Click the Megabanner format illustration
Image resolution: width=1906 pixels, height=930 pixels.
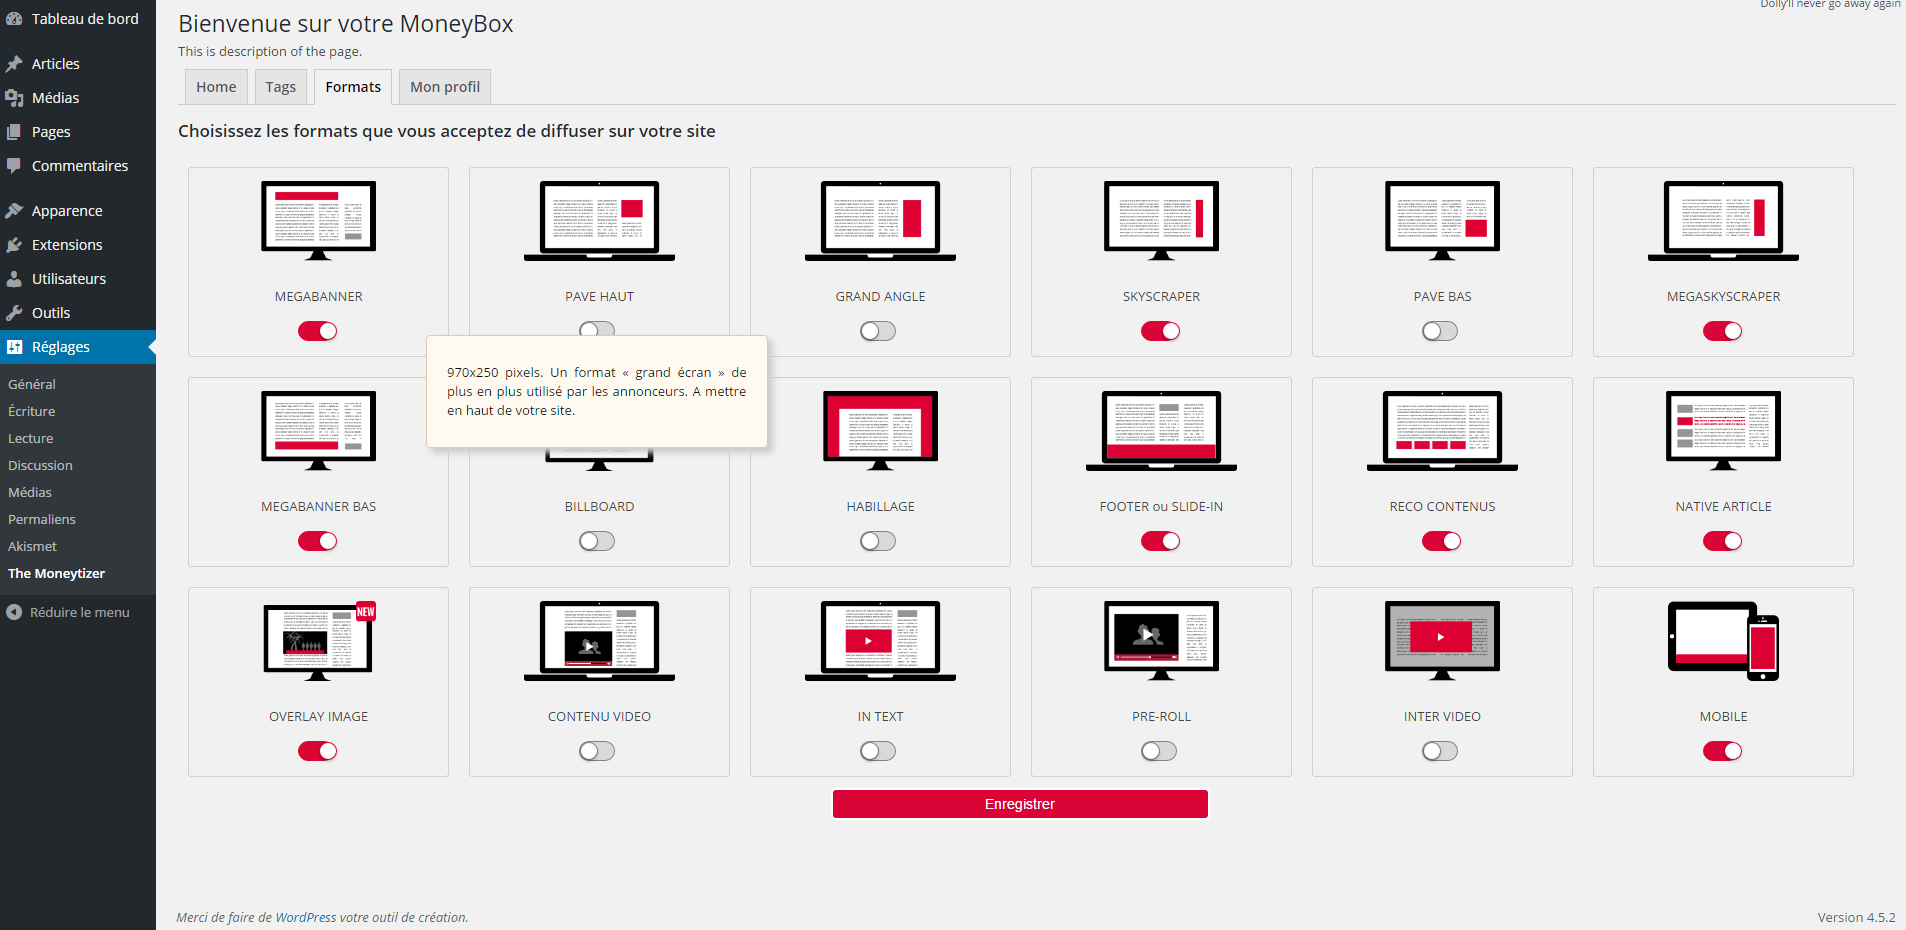319,221
